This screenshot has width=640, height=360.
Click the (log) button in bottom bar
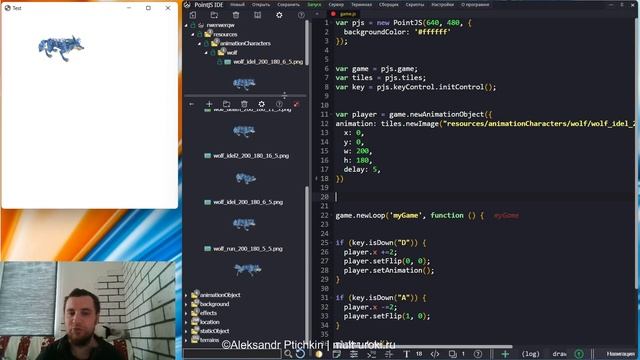(x=530, y=354)
